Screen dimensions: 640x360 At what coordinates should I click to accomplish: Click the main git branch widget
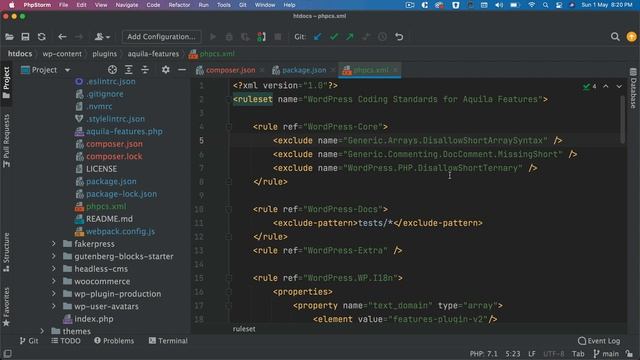coord(606,354)
